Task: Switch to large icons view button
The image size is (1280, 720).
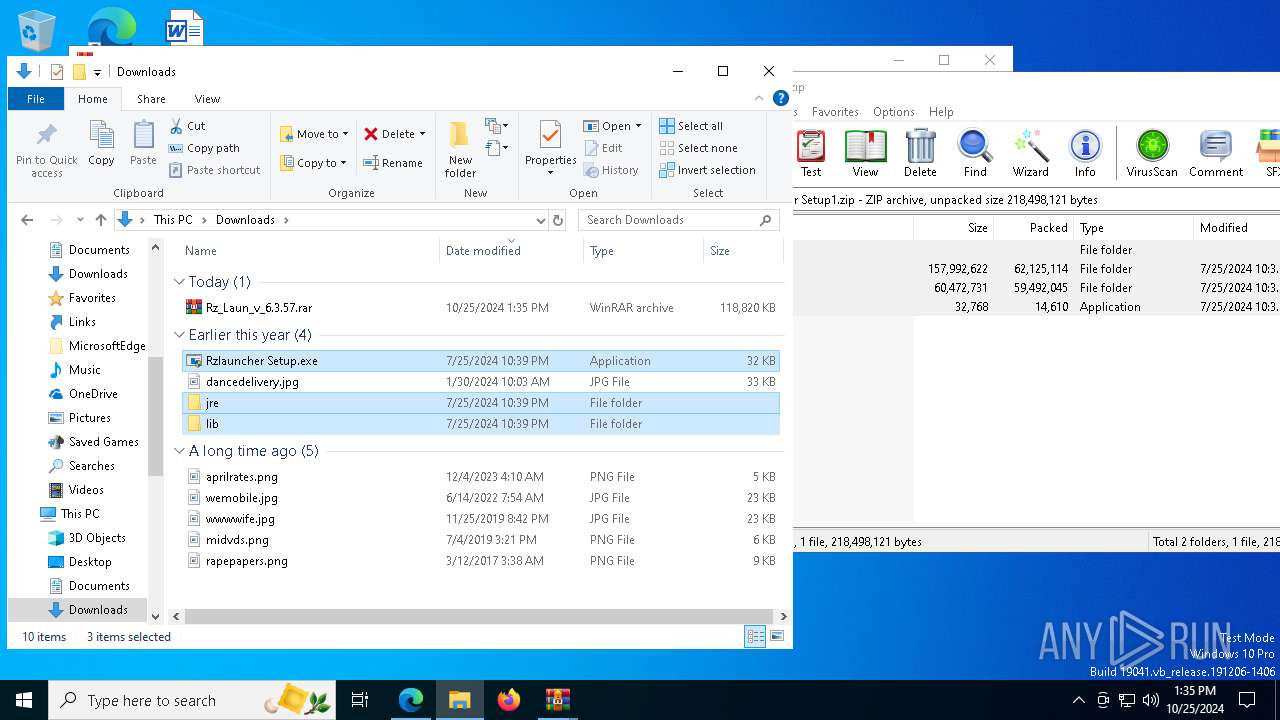Action: point(776,636)
